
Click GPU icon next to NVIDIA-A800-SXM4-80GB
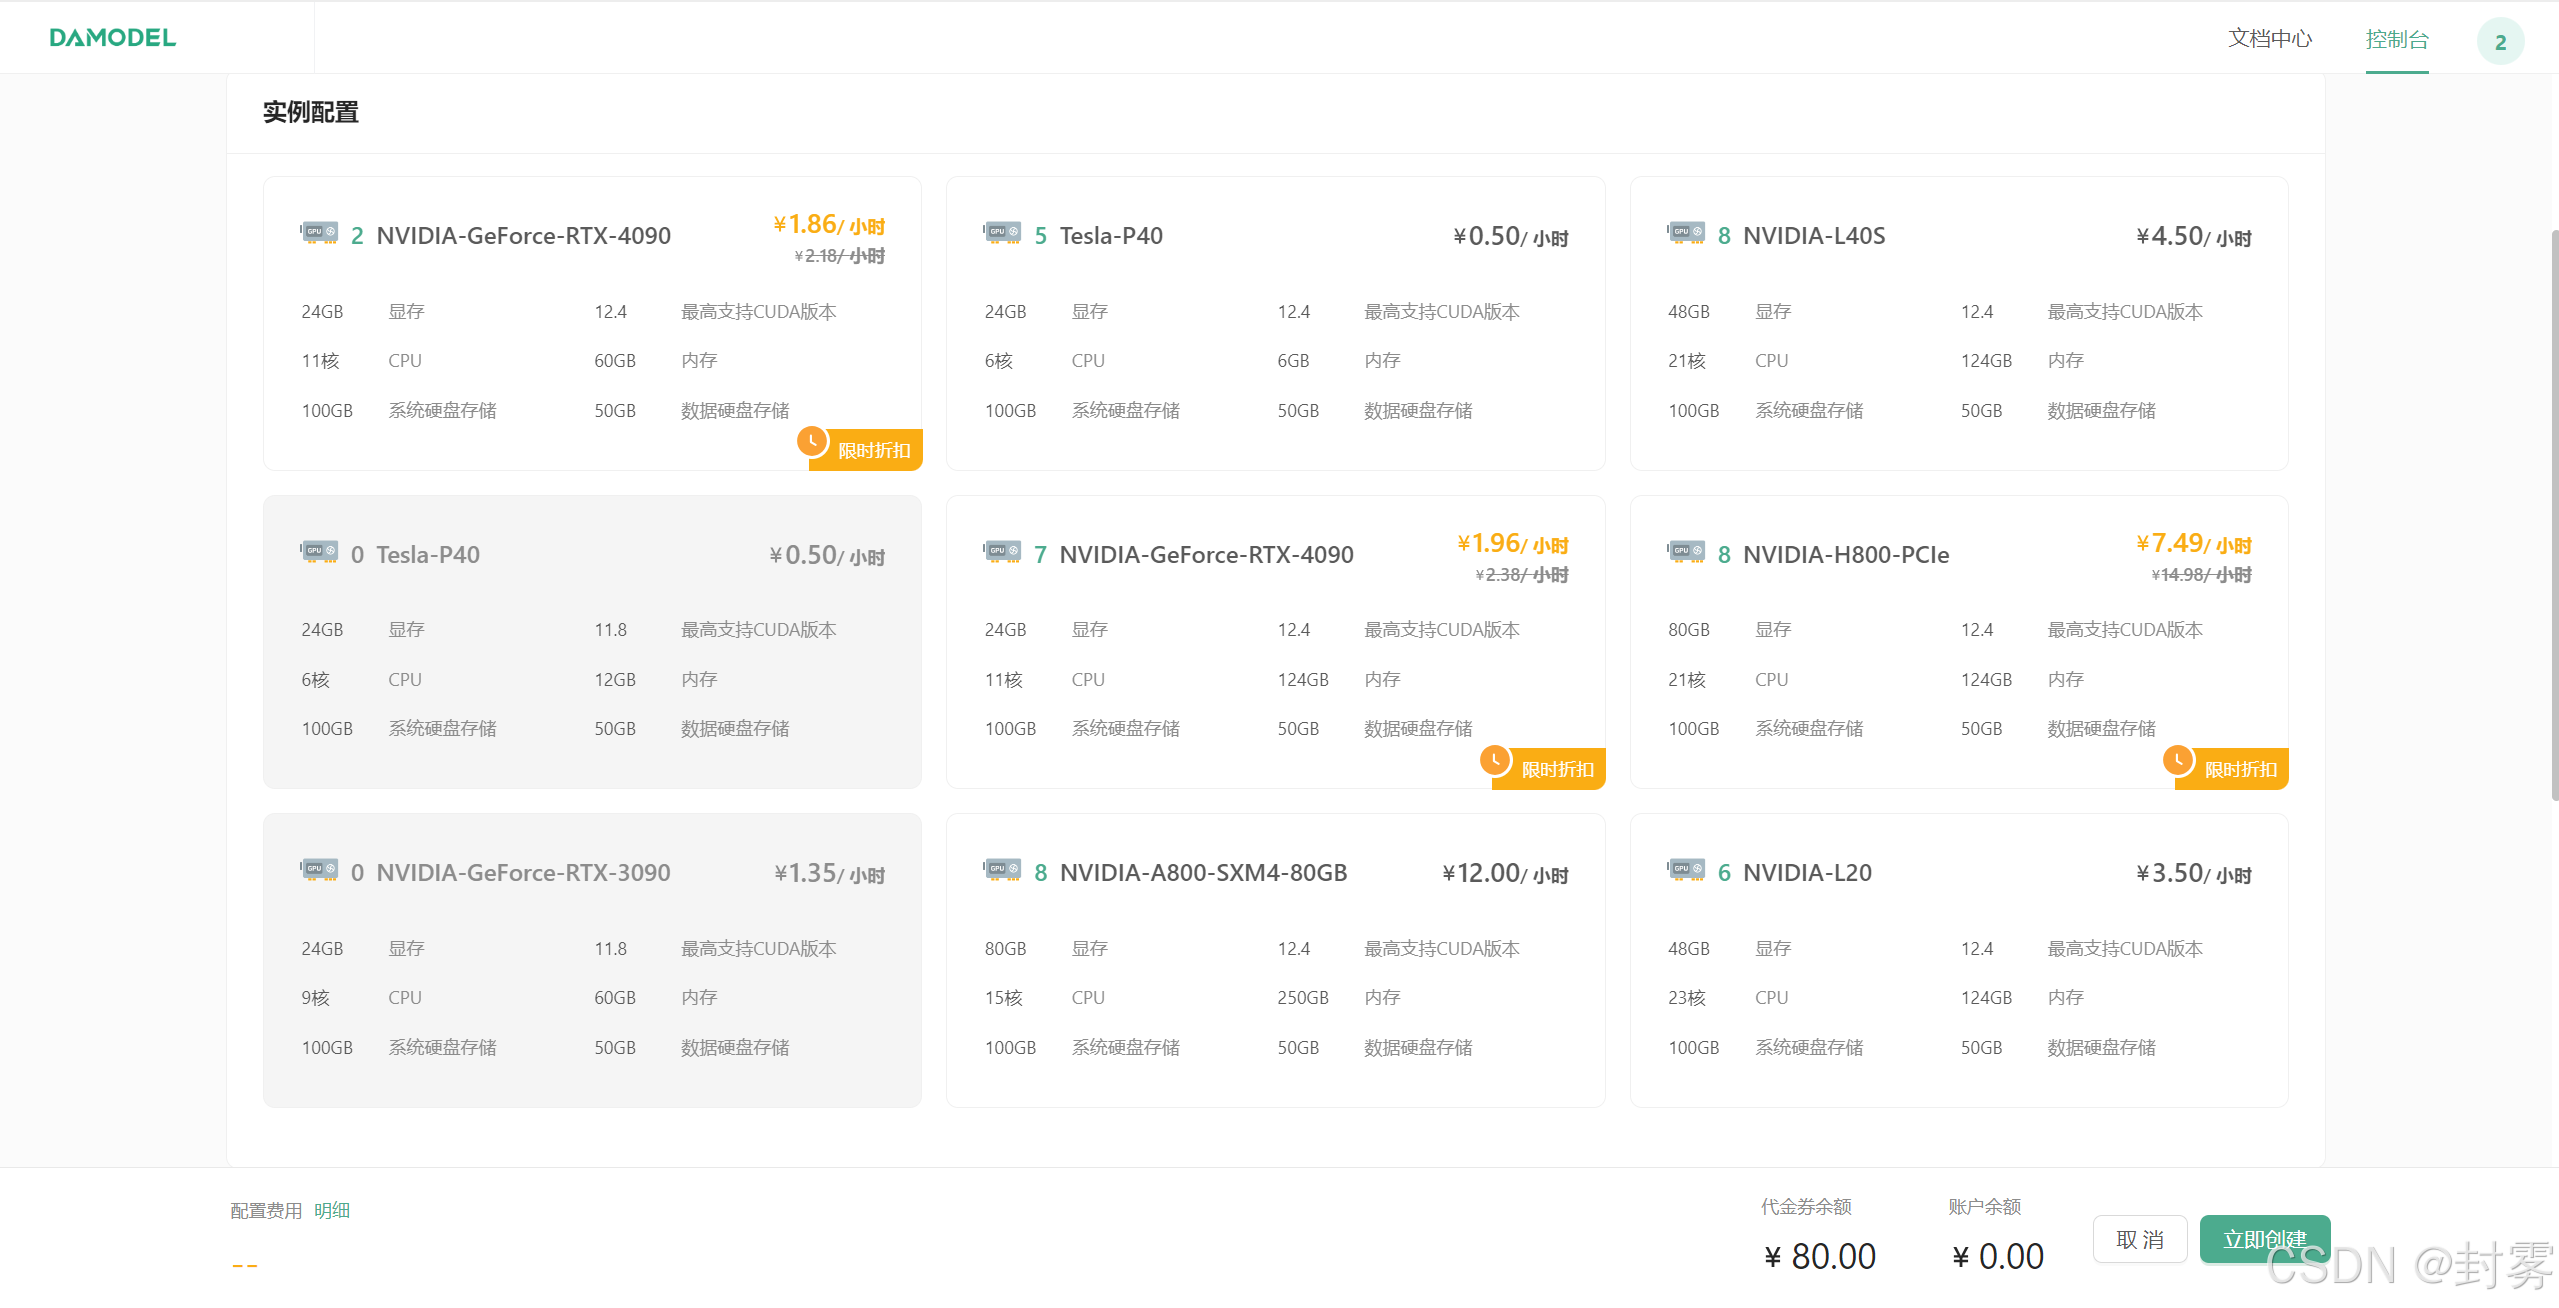[x=1002, y=870]
